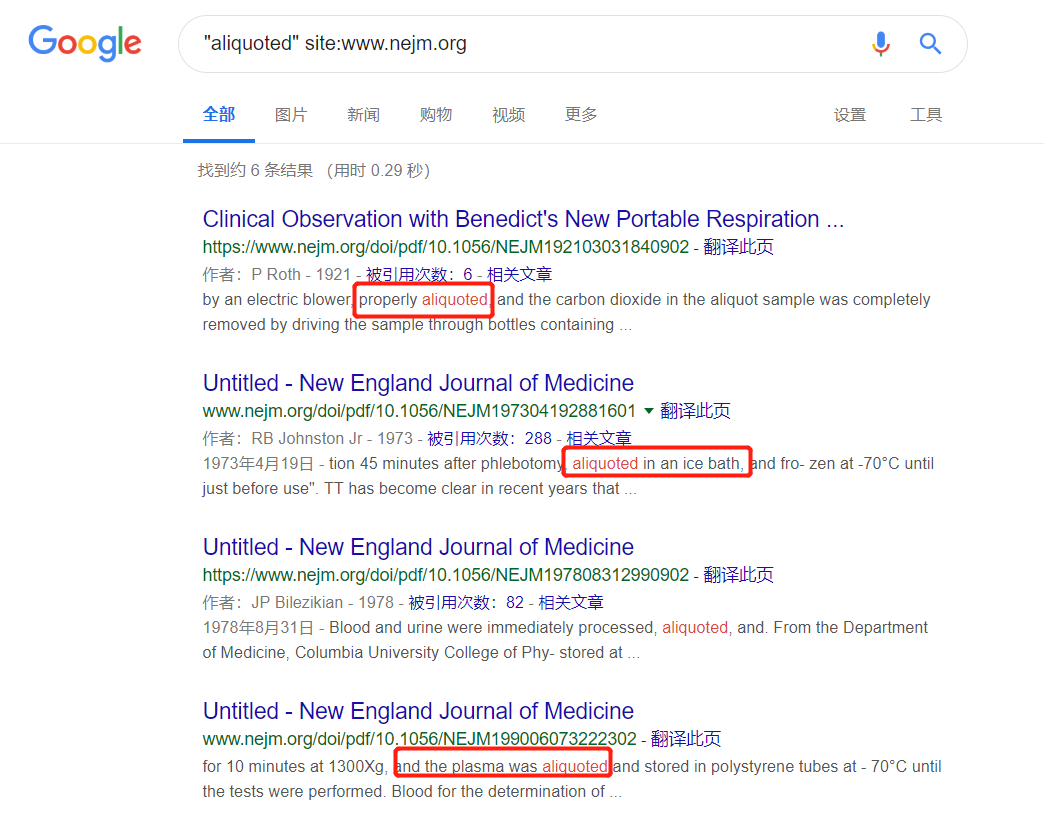
Task: Click the snippet "aliquoted in an ice bath"
Action: (x=658, y=463)
